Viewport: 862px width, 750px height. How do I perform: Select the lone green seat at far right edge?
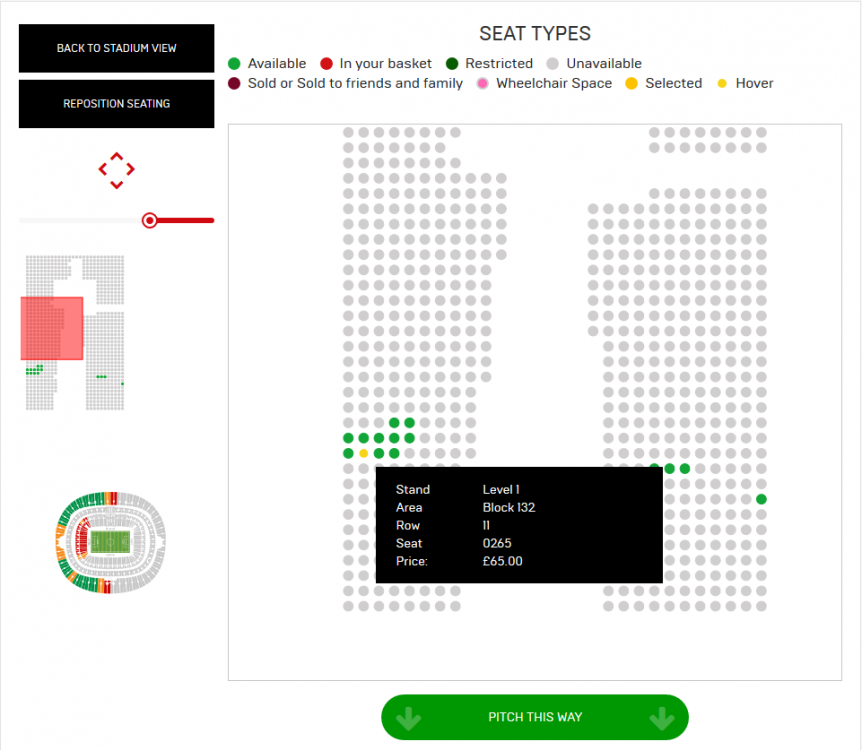point(761,499)
